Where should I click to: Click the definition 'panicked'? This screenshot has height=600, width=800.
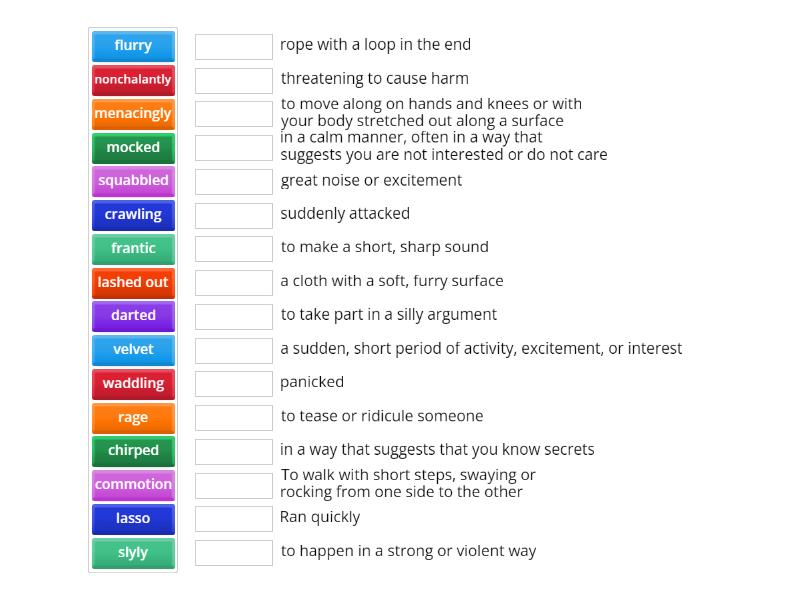(312, 383)
